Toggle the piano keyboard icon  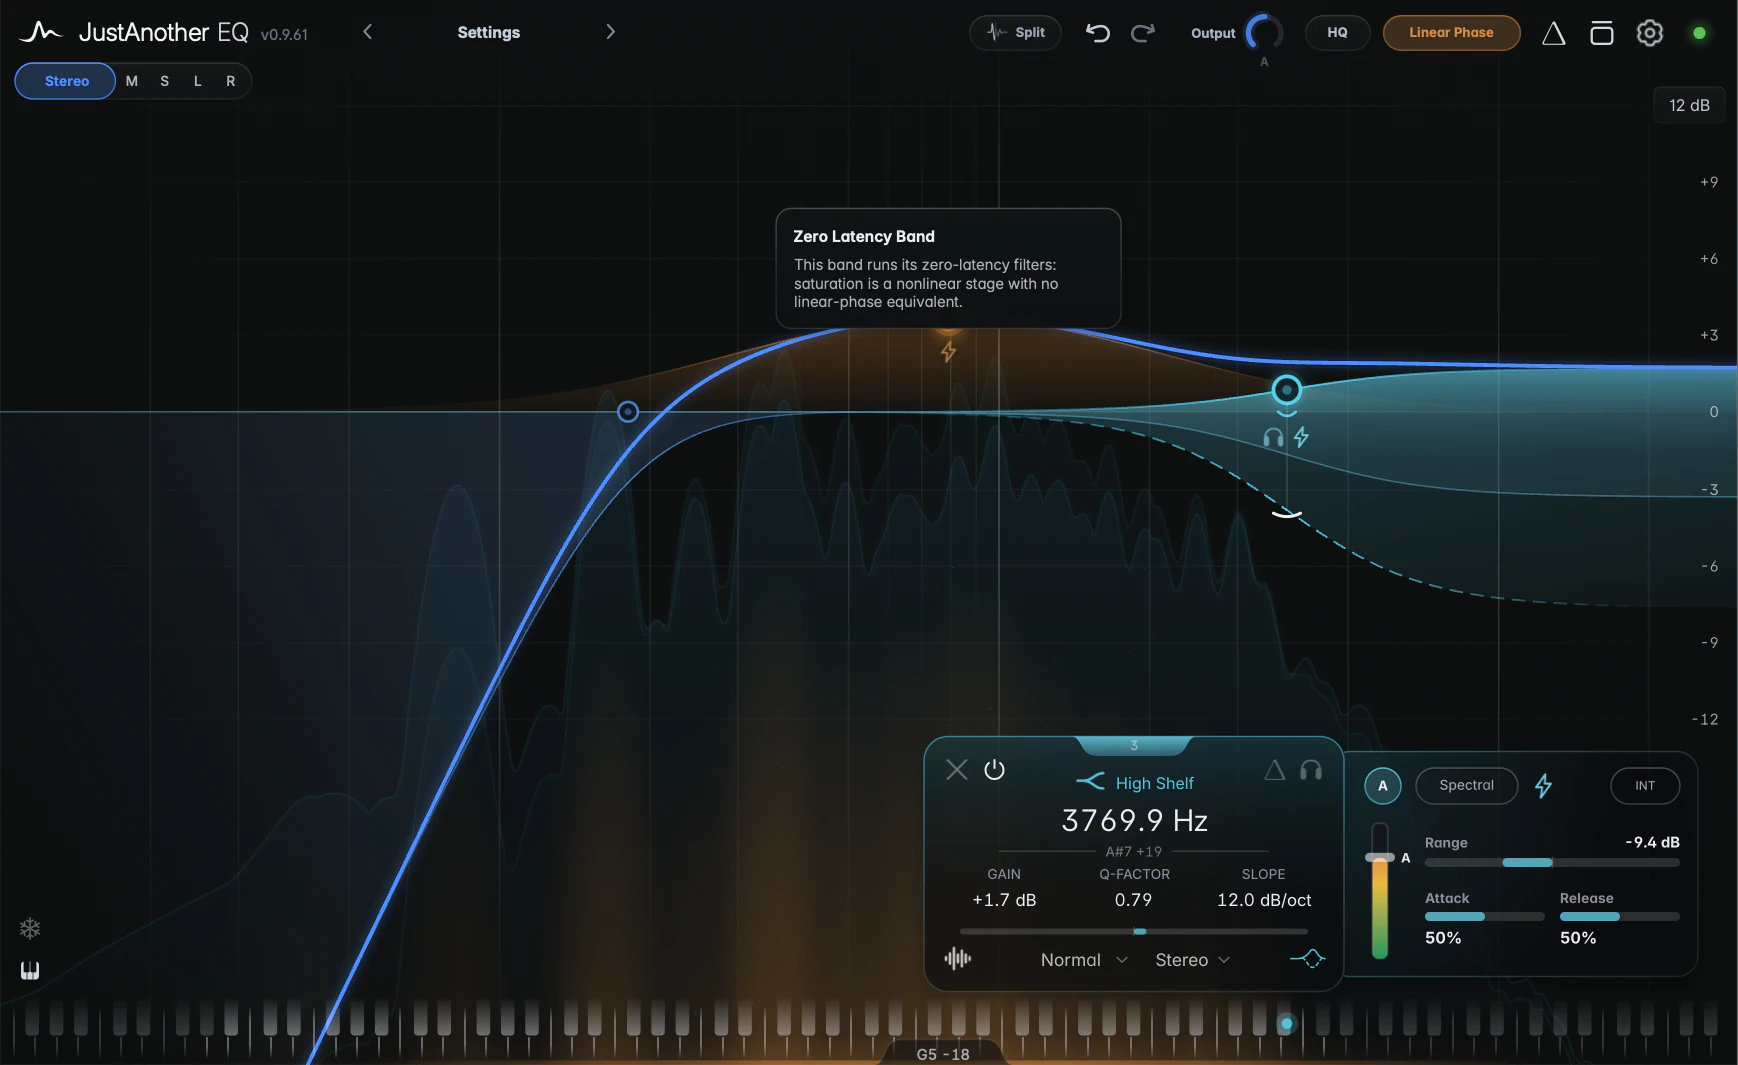pos(30,970)
